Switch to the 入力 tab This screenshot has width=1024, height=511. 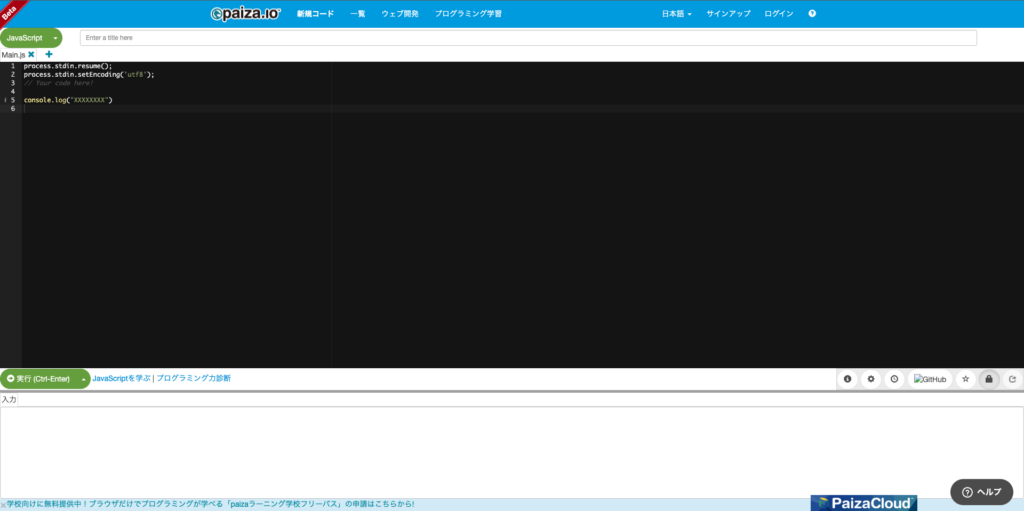[x=9, y=399]
